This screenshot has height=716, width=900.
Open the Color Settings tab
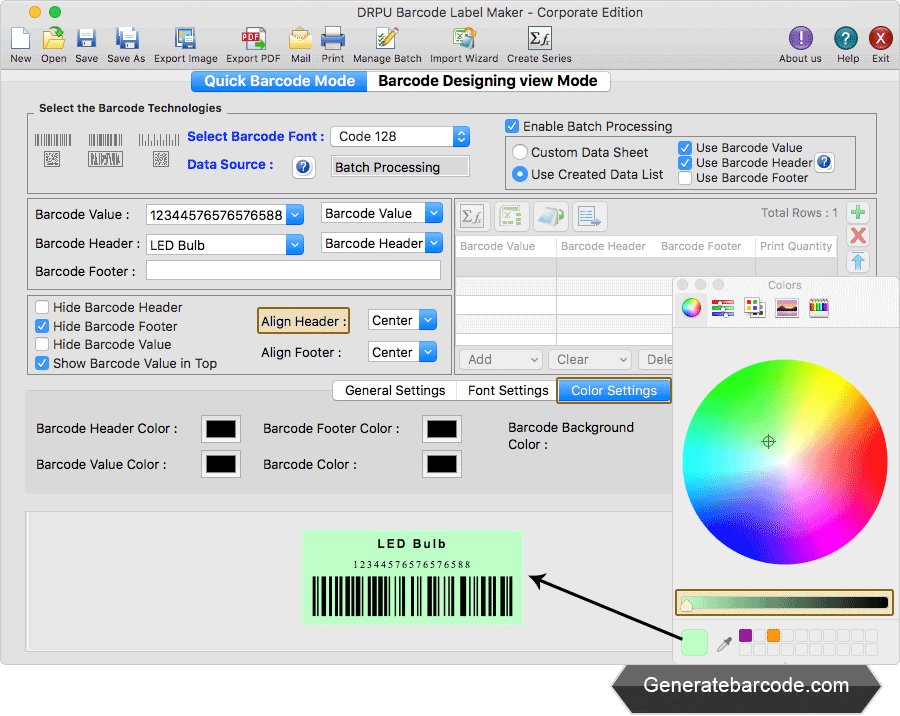[614, 390]
